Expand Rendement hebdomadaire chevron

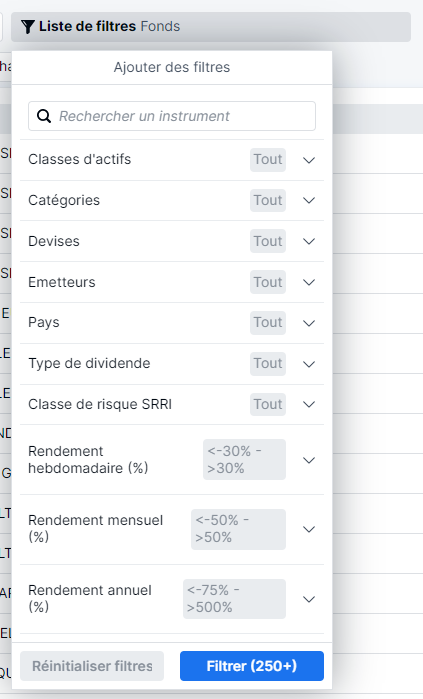309,460
